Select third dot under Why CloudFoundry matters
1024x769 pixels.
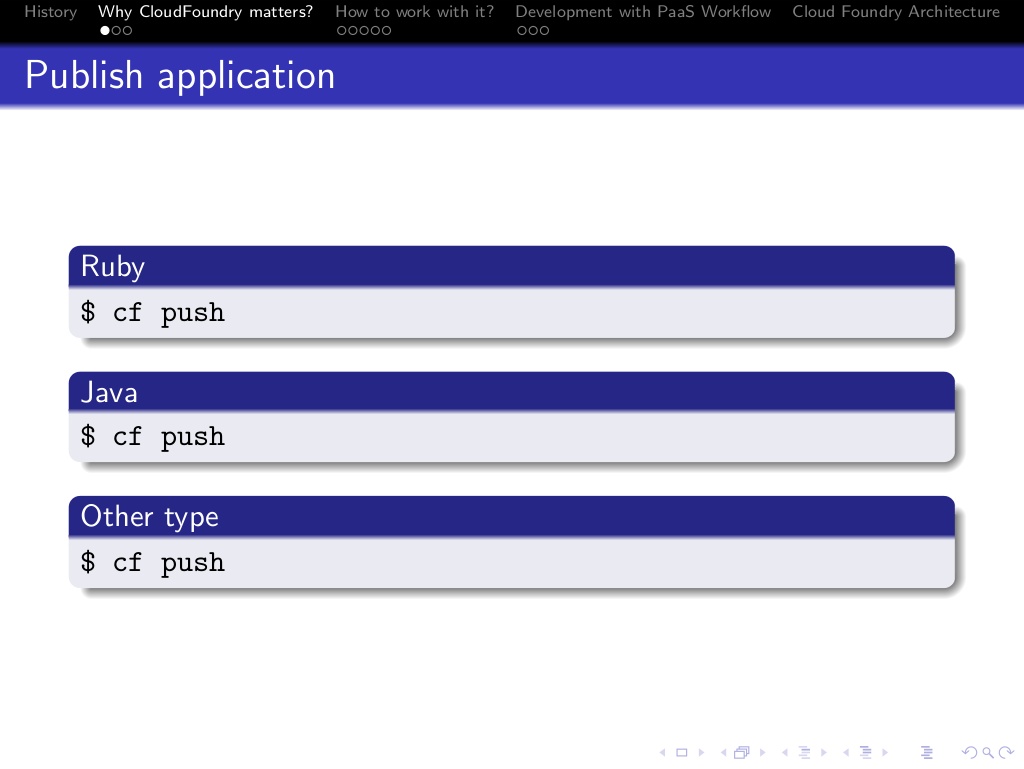[127, 30]
